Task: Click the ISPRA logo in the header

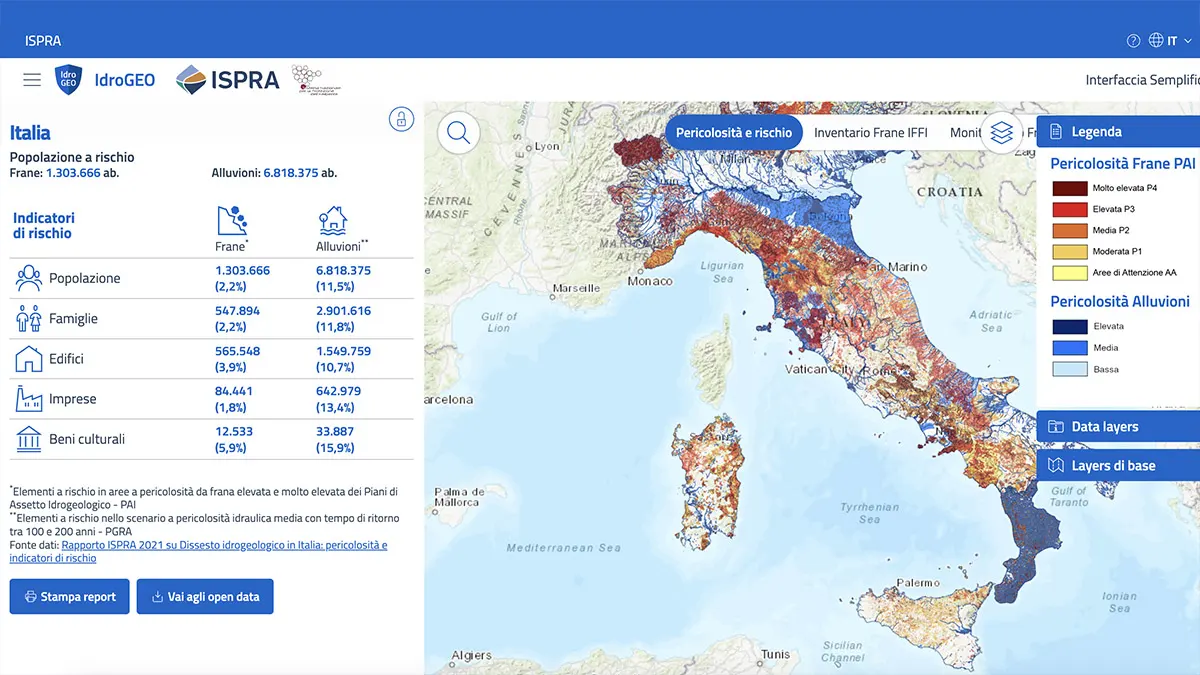Action: (x=228, y=80)
